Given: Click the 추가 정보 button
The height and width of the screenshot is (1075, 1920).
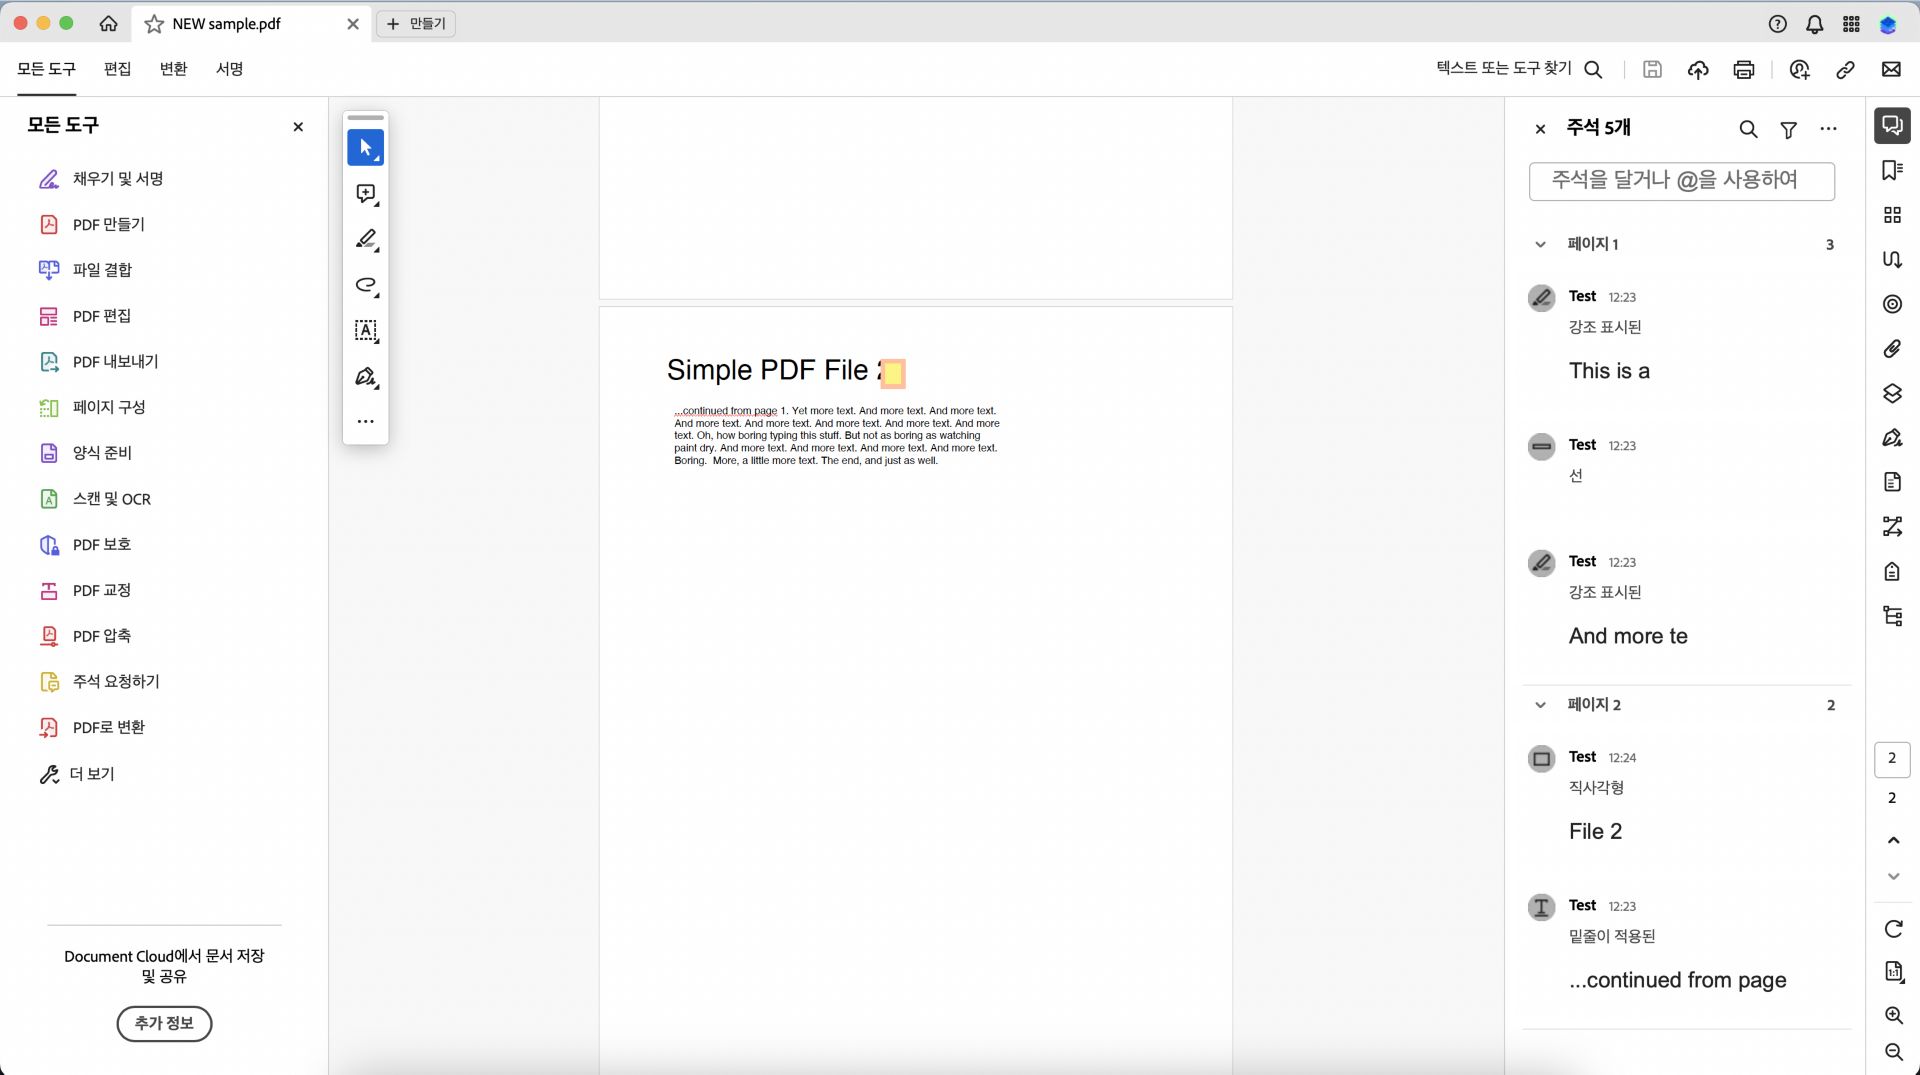Looking at the screenshot, I should point(164,1023).
